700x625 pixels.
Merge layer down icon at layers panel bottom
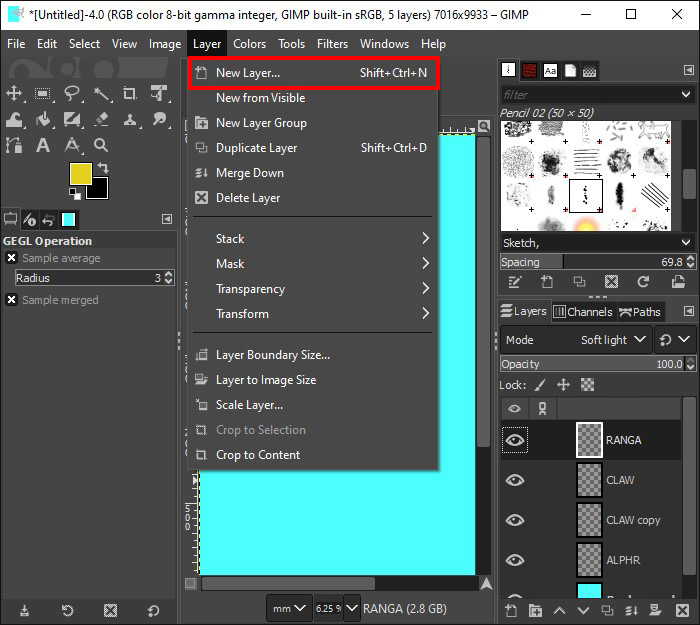pos(631,610)
